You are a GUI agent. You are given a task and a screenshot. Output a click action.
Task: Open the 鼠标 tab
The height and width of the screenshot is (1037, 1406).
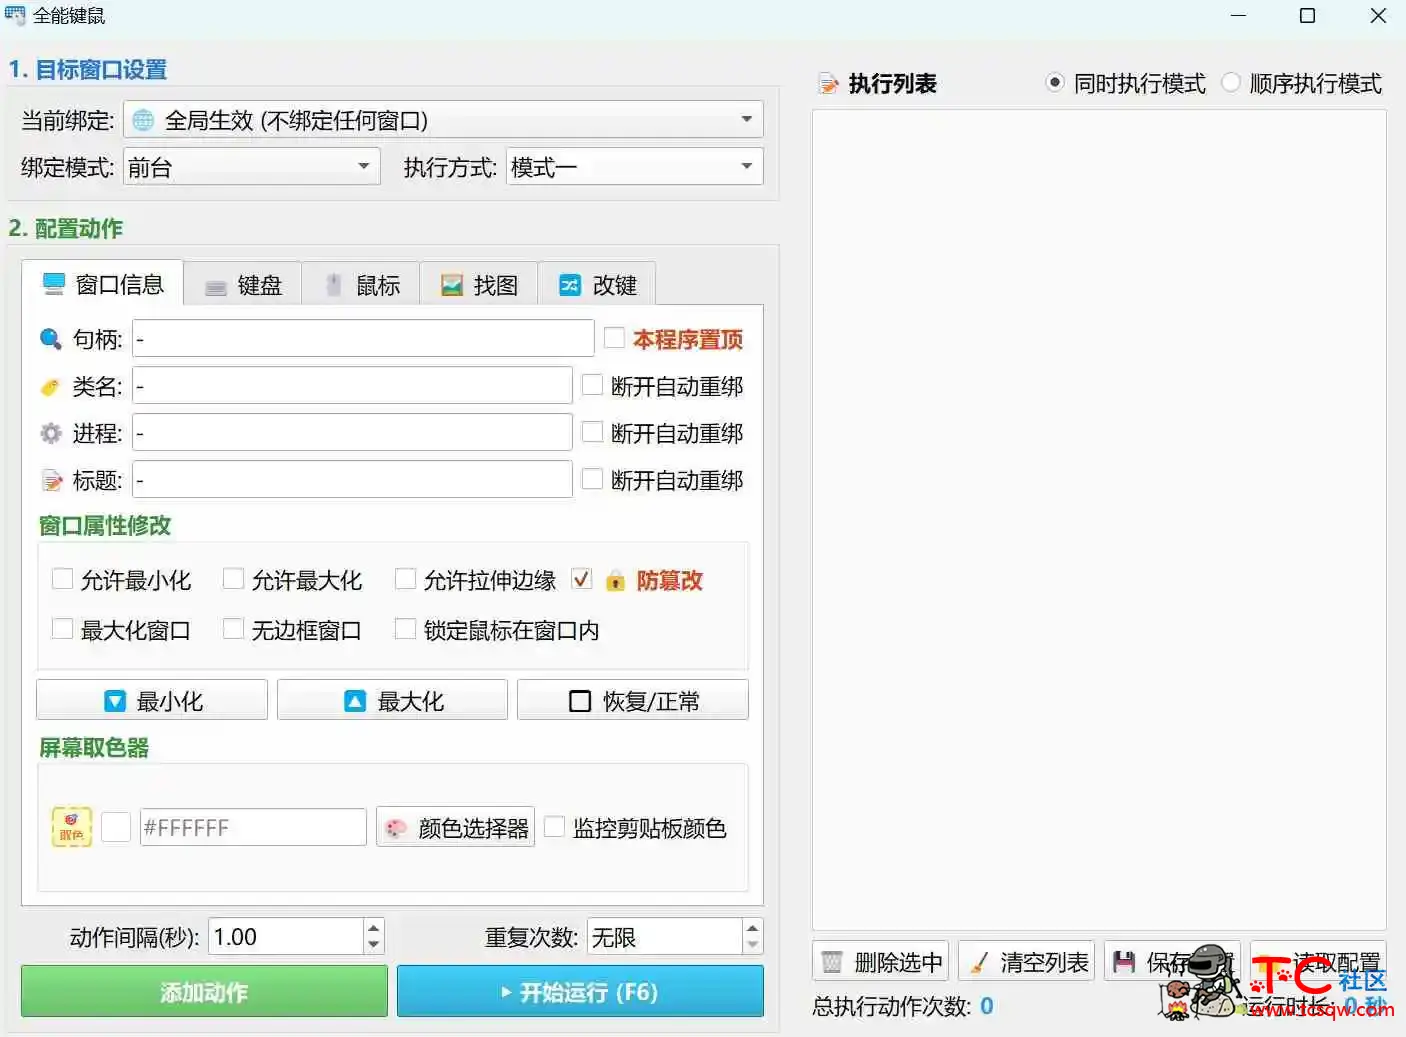361,286
